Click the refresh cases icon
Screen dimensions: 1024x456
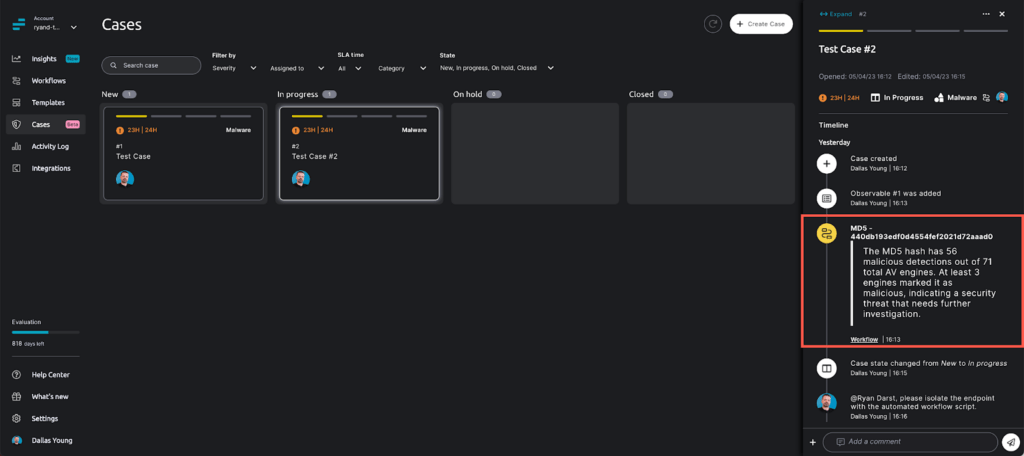coord(713,24)
